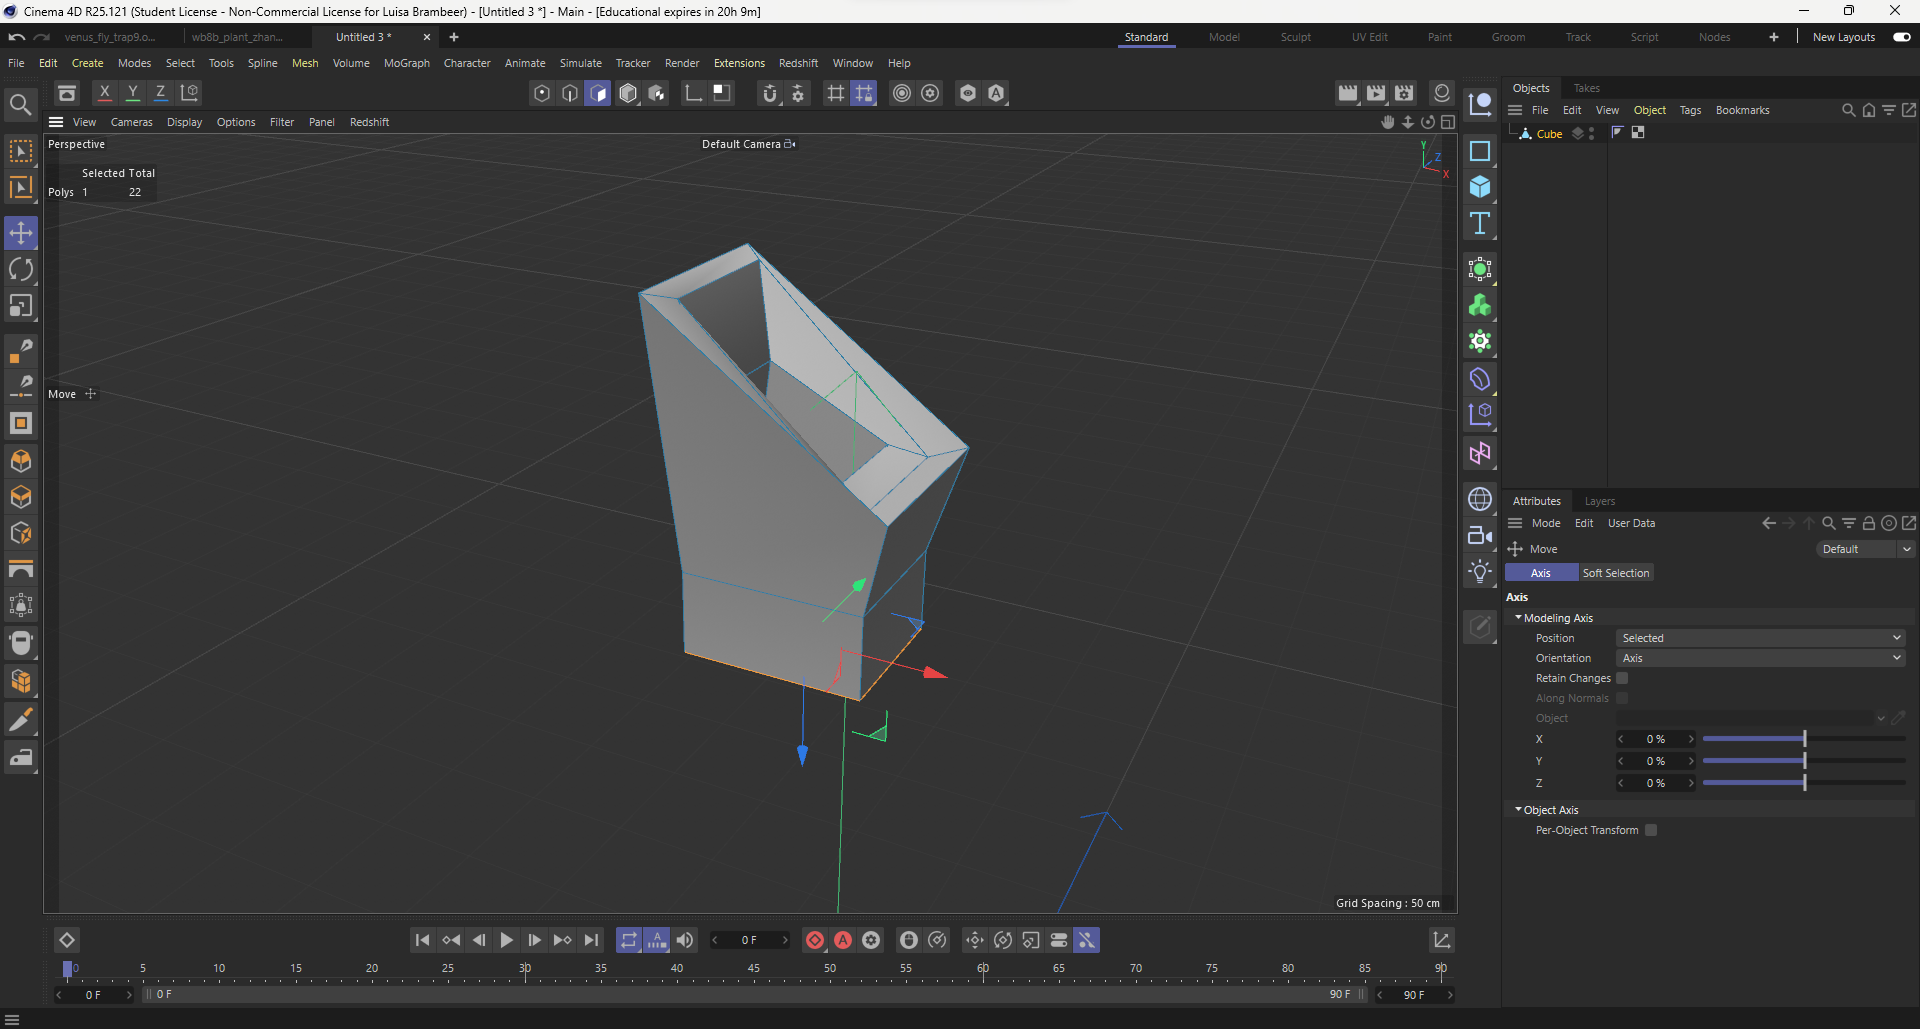This screenshot has height=1029, width=1920.
Task: Toggle sound playback speaker icon
Action: click(x=685, y=940)
